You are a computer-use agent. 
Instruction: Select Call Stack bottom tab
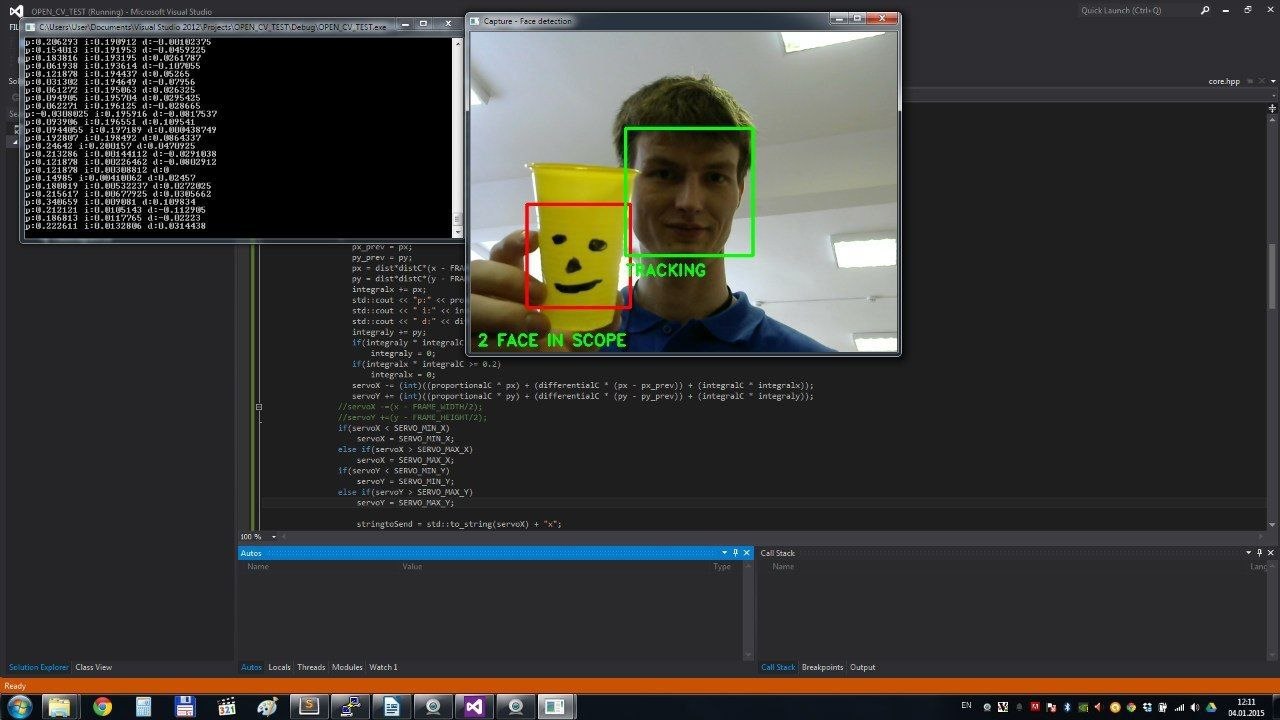coord(778,667)
